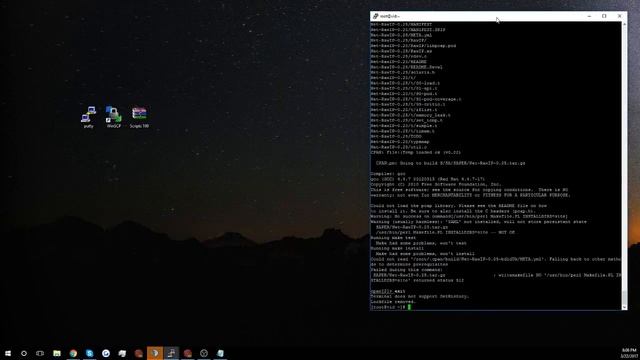Click the terminal scrollbar down arrow
Screen dimensions: 640x360
click(x=624, y=307)
